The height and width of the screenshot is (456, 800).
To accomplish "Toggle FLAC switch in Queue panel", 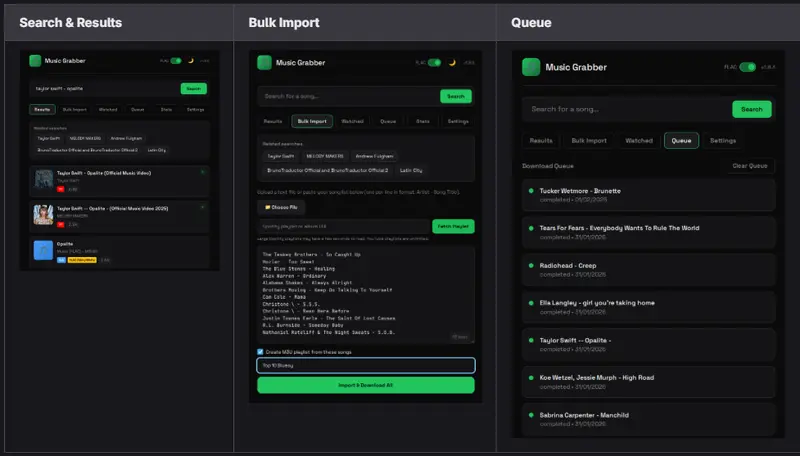I will (747, 67).
